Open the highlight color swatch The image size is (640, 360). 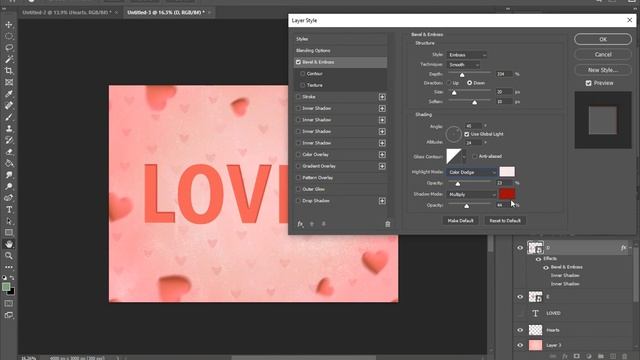click(x=507, y=171)
